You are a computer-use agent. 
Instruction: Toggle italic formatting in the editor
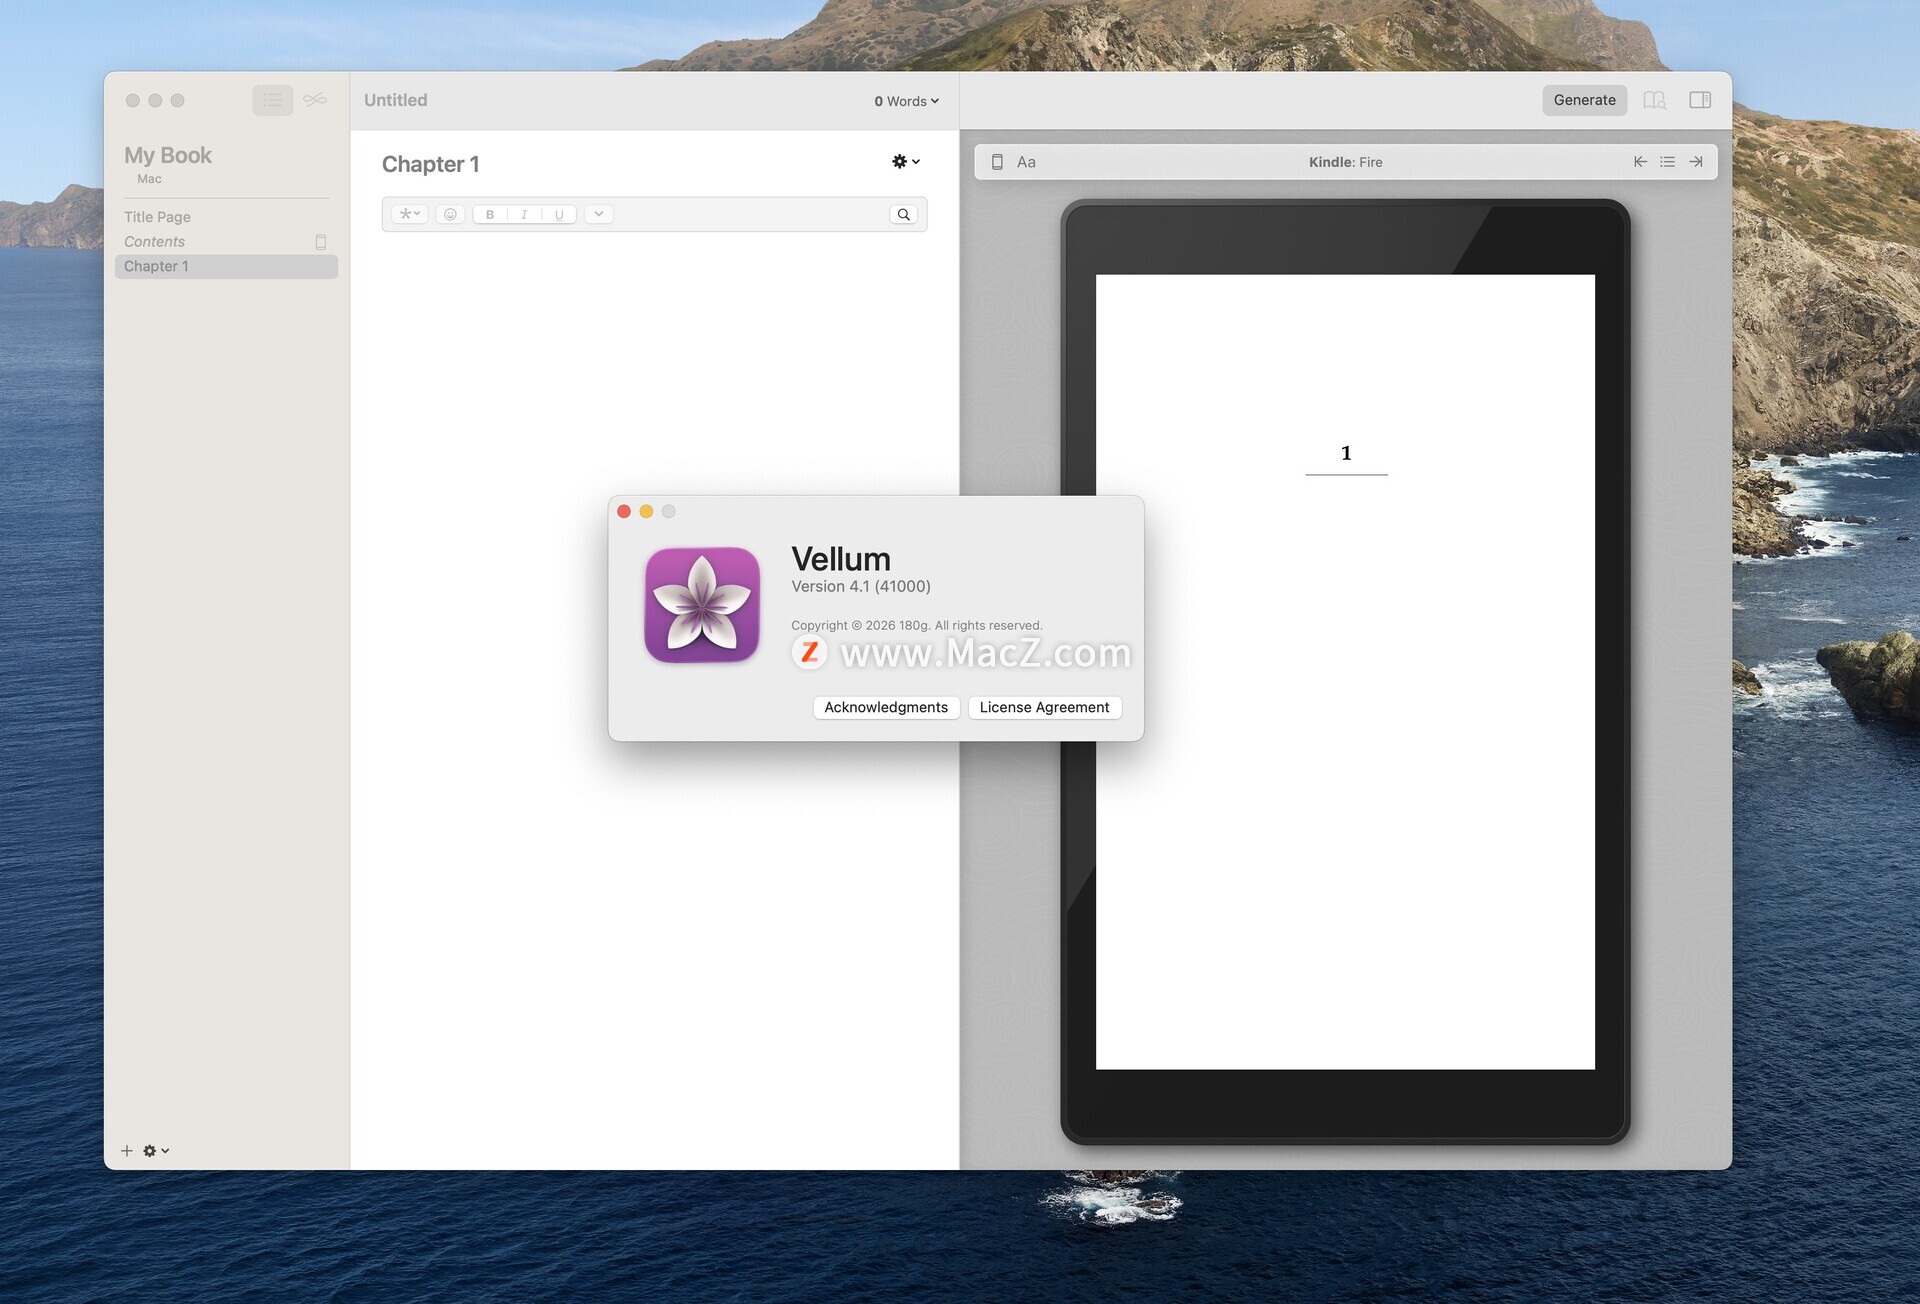click(x=524, y=214)
